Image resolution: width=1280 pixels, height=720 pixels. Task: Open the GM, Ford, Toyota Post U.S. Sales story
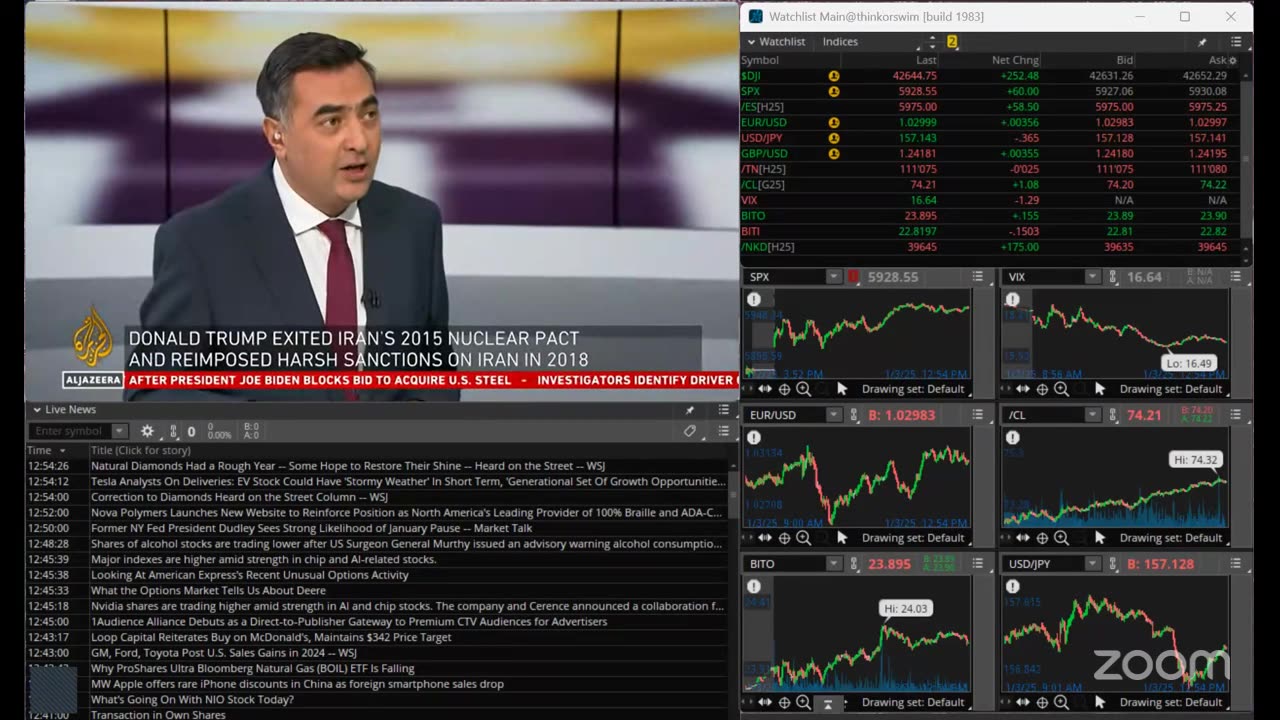pos(223,653)
